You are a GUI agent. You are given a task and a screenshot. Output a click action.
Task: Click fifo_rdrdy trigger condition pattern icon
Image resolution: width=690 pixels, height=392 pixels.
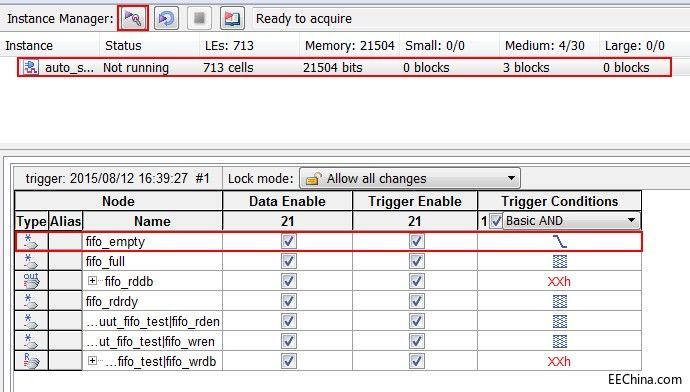point(559,301)
